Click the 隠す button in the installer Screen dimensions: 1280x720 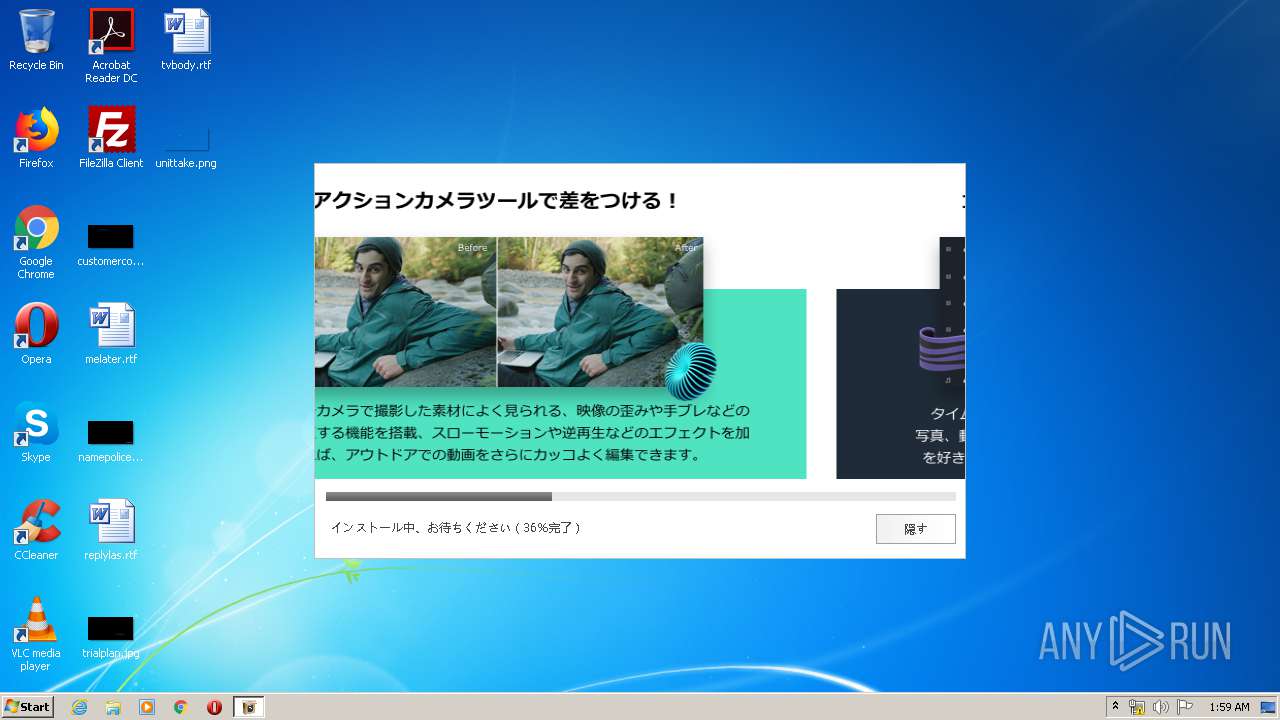point(915,529)
